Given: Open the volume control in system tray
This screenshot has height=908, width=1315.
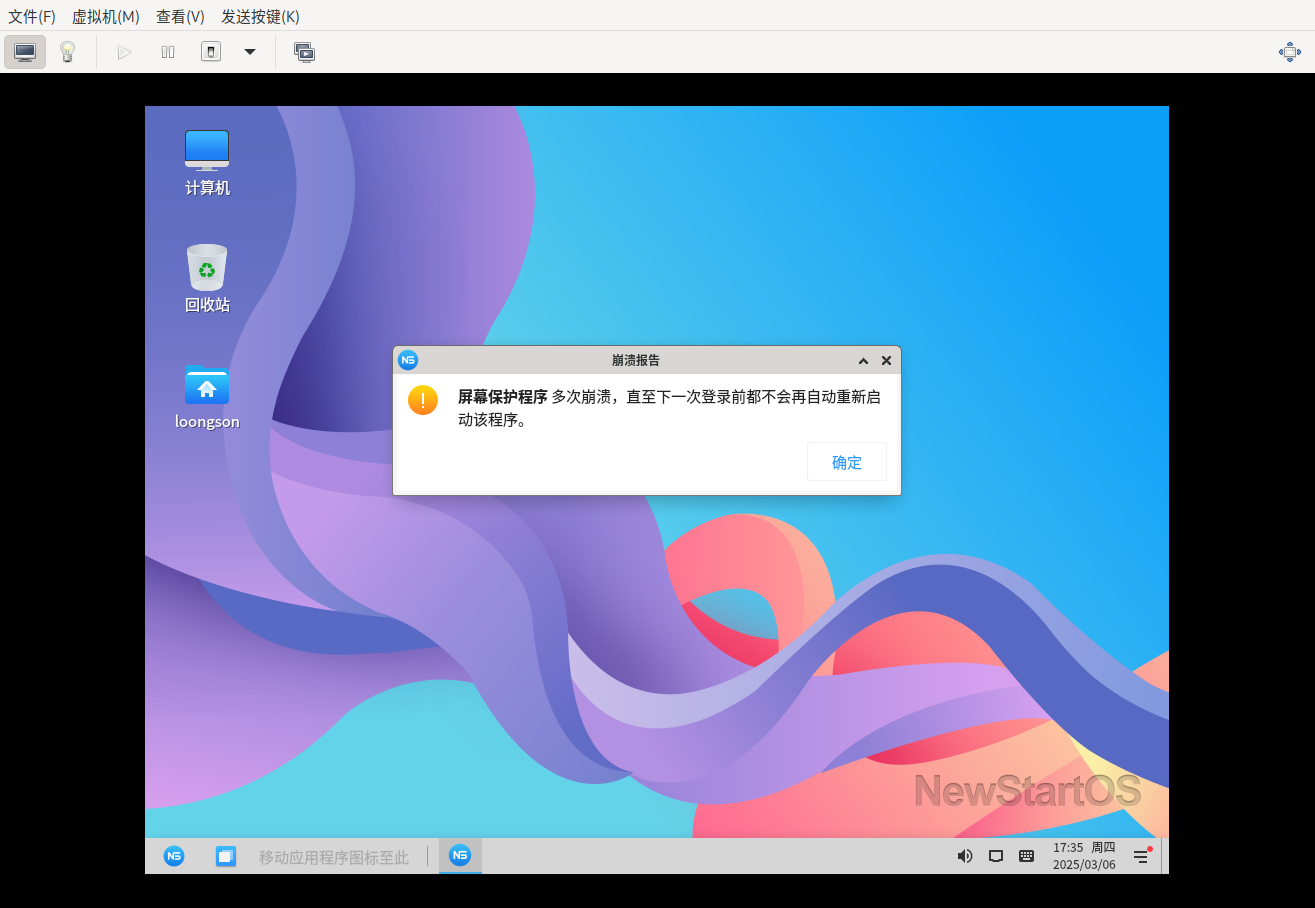Looking at the screenshot, I should 964,856.
